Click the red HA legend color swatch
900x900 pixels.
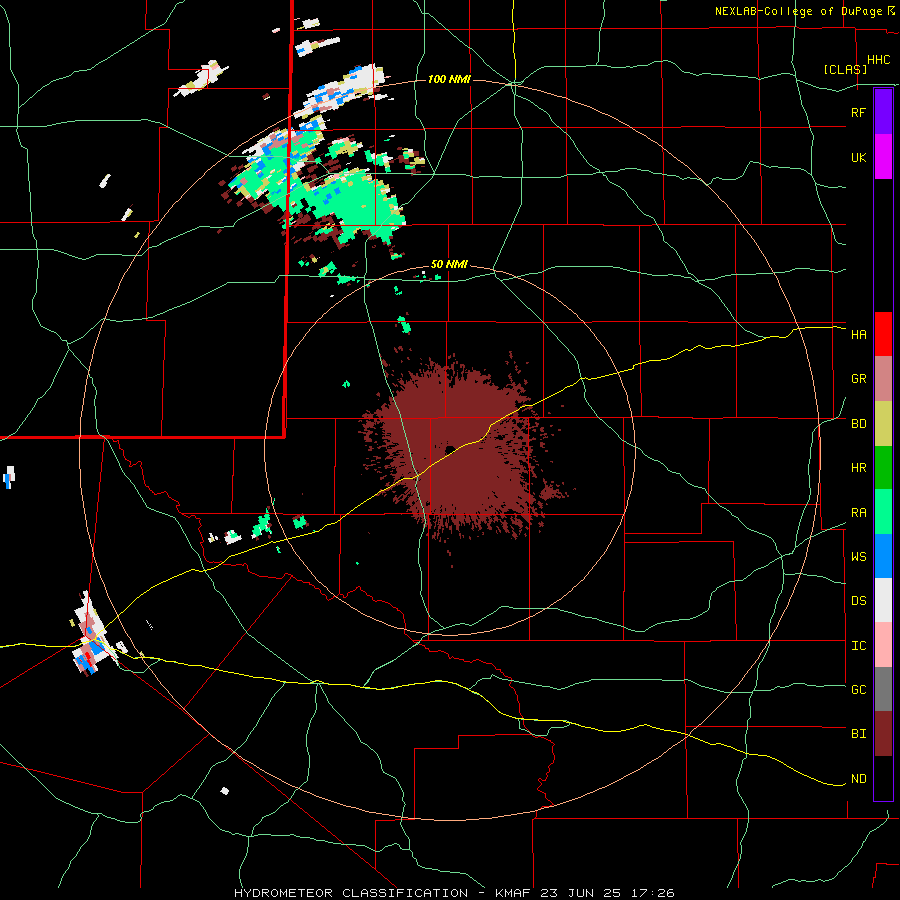883,334
